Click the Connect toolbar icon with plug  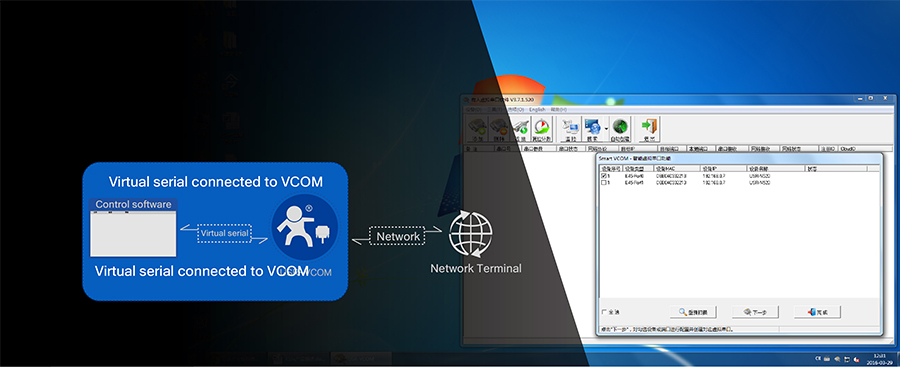click(521, 129)
